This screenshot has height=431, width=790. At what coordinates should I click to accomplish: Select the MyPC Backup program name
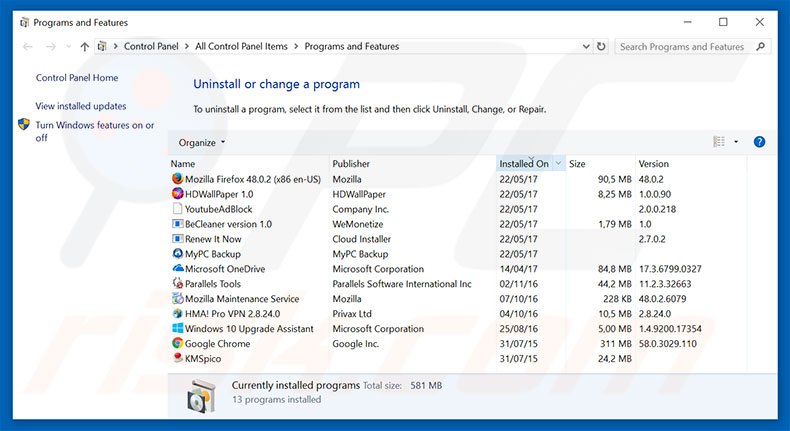pos(213,254)
